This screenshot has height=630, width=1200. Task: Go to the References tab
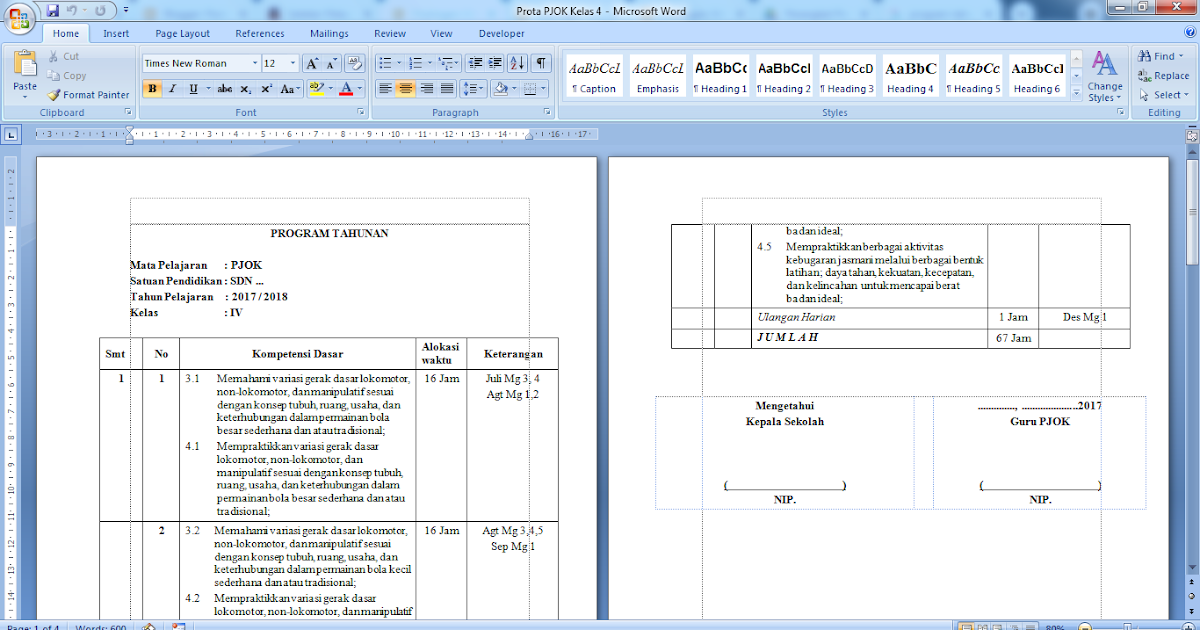[x=260, y=33]
